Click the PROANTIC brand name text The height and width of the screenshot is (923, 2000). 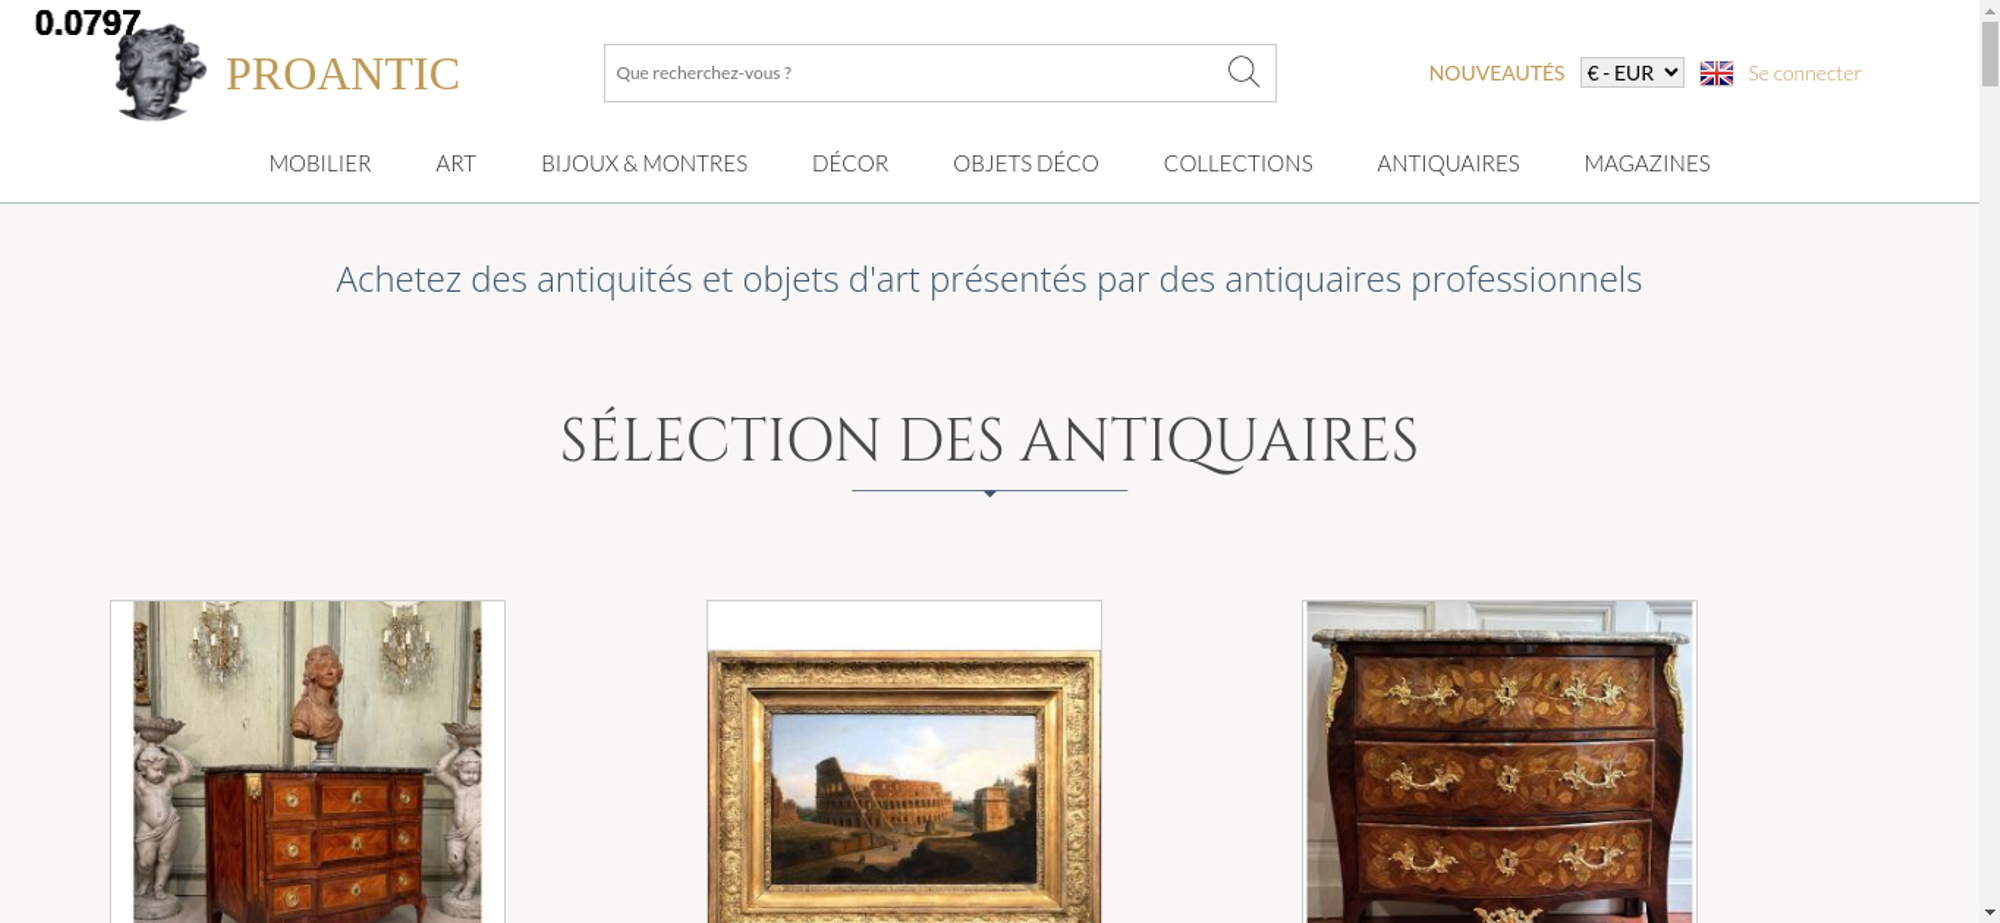click(342, 74)
